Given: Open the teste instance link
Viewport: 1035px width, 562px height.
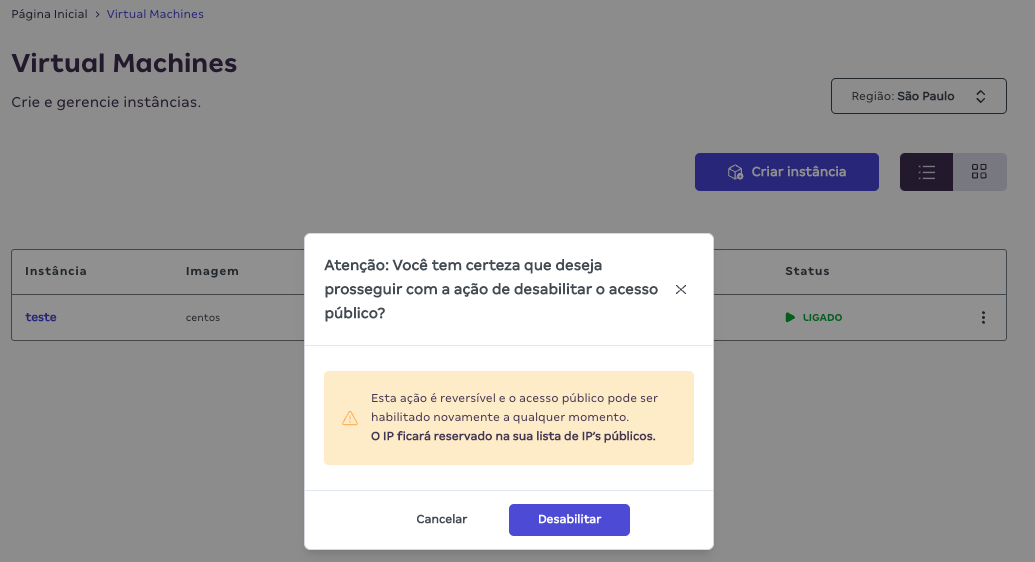Looking at the screenshot, I should pyautogui.click(x=41, y=317).
